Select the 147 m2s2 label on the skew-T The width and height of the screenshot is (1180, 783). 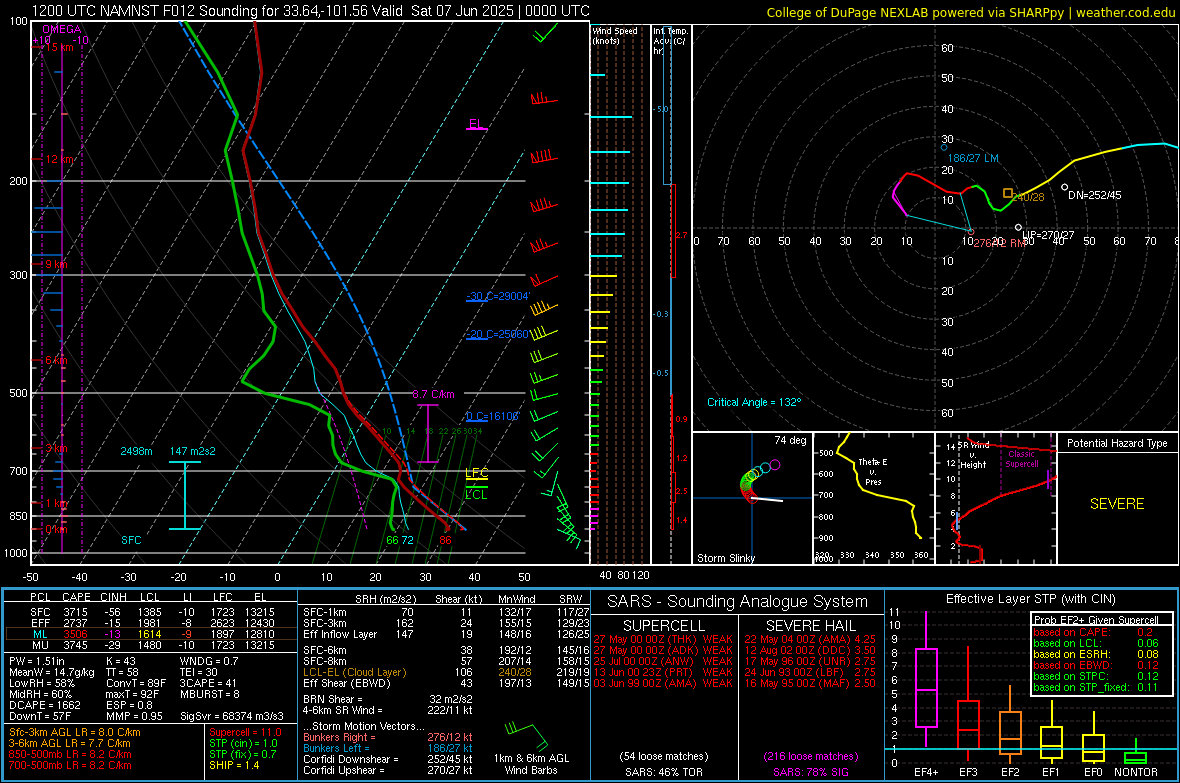193,452
